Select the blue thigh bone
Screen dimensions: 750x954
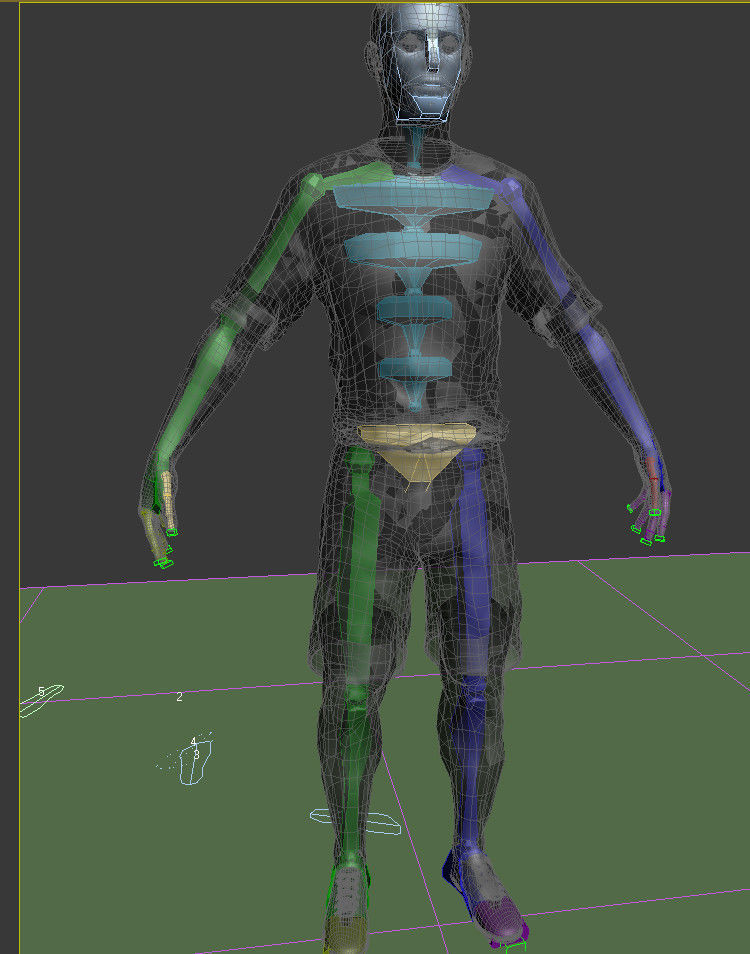[x=474, y=560]
